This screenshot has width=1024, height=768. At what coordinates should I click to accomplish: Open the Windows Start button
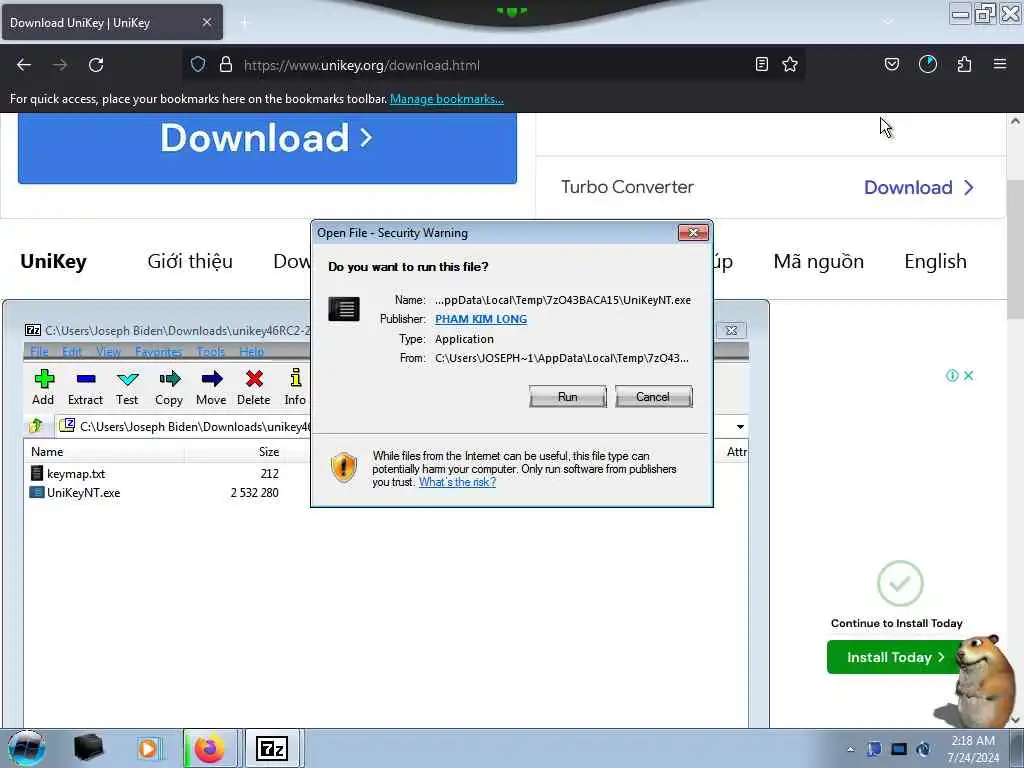click(x=27, y=748)
